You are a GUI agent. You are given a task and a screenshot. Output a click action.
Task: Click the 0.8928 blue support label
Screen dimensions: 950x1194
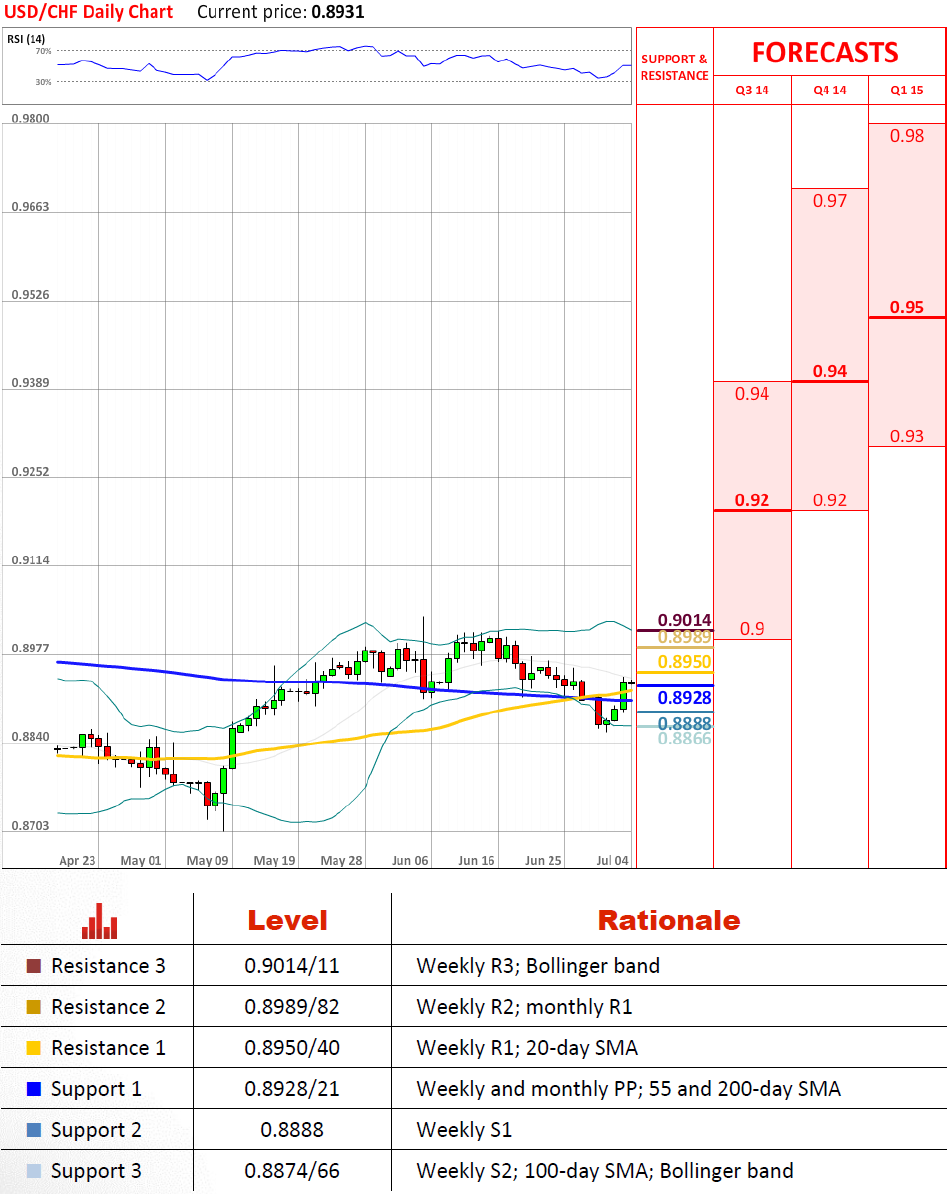[x=684, y=698]
